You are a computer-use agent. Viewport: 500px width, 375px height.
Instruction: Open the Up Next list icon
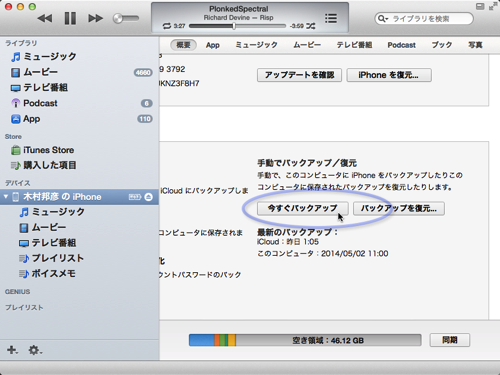[x=331, y=18]
